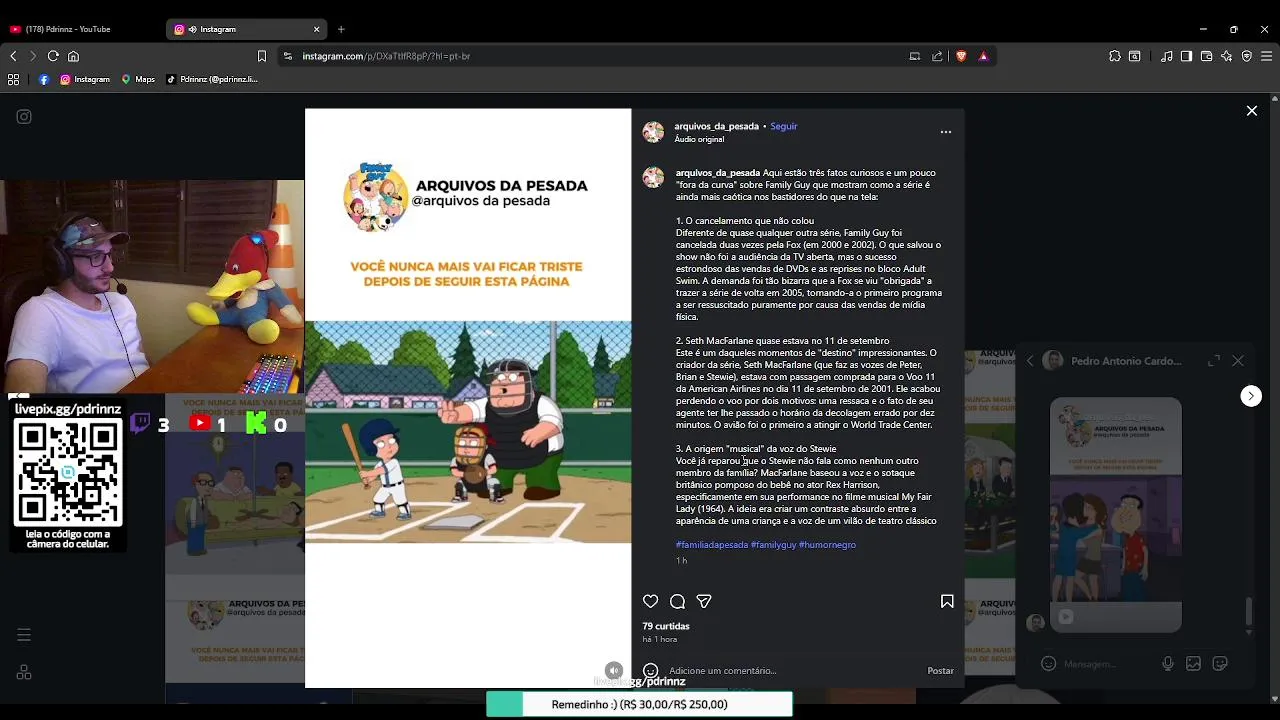Save the post with the bookmark icon
The width and height of the screenshot is (1280, 720).
click(947, 601)
